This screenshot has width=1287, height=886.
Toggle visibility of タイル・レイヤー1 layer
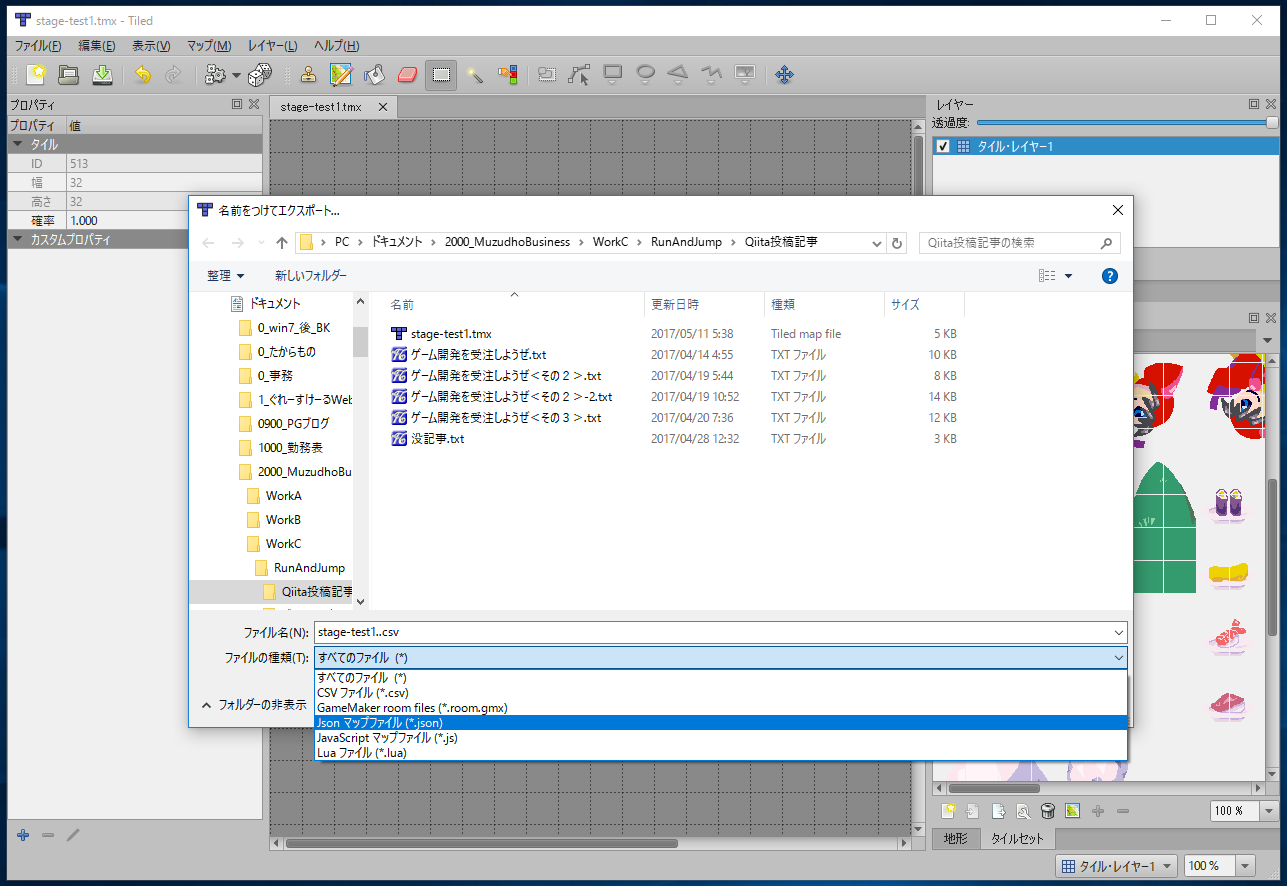point(942,144)
